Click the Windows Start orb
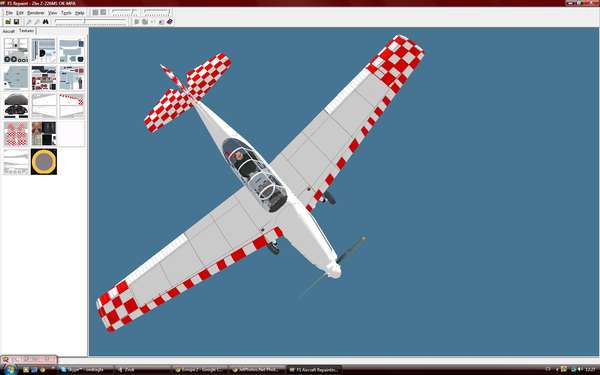The width and height of the screenshot is (600, 375). click(x=10, y=370)
